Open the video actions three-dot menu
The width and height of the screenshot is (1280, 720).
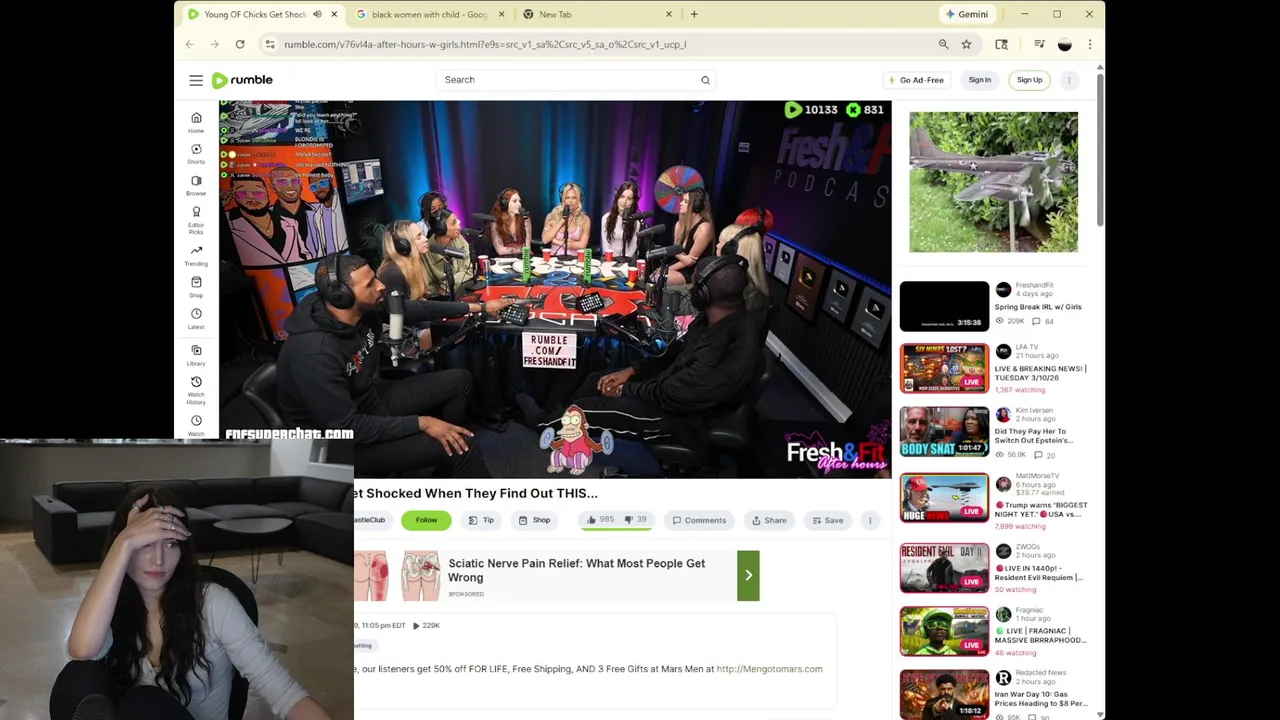pyautogui.click(x=870, y=520)
